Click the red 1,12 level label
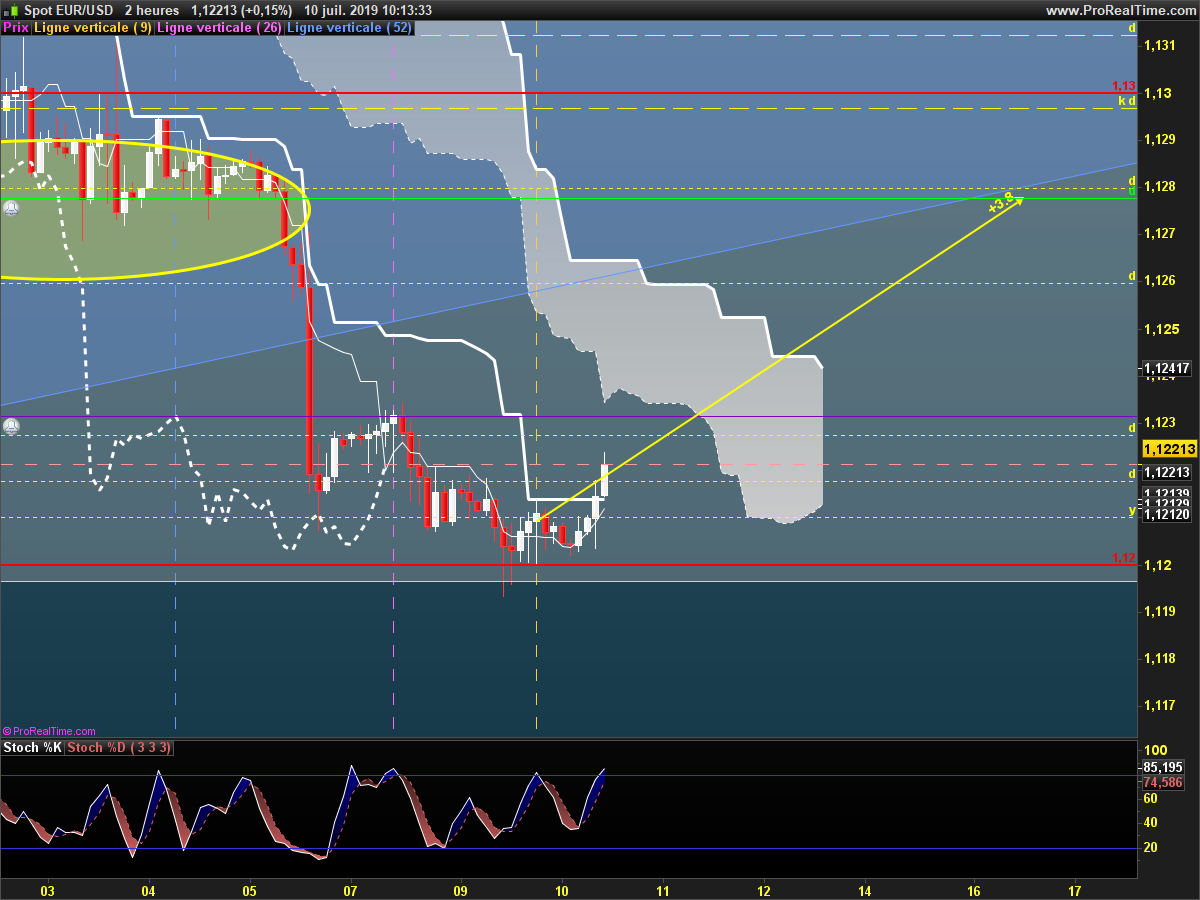 (1124, 558)
